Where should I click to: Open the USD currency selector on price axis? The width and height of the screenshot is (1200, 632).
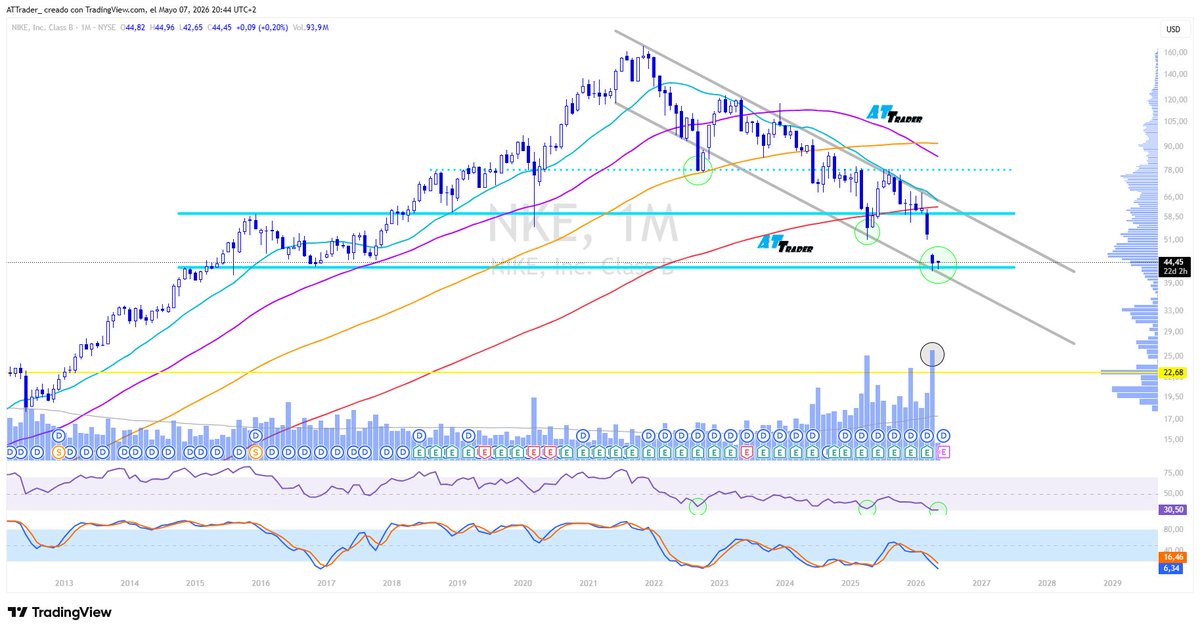click(1172, 29)
